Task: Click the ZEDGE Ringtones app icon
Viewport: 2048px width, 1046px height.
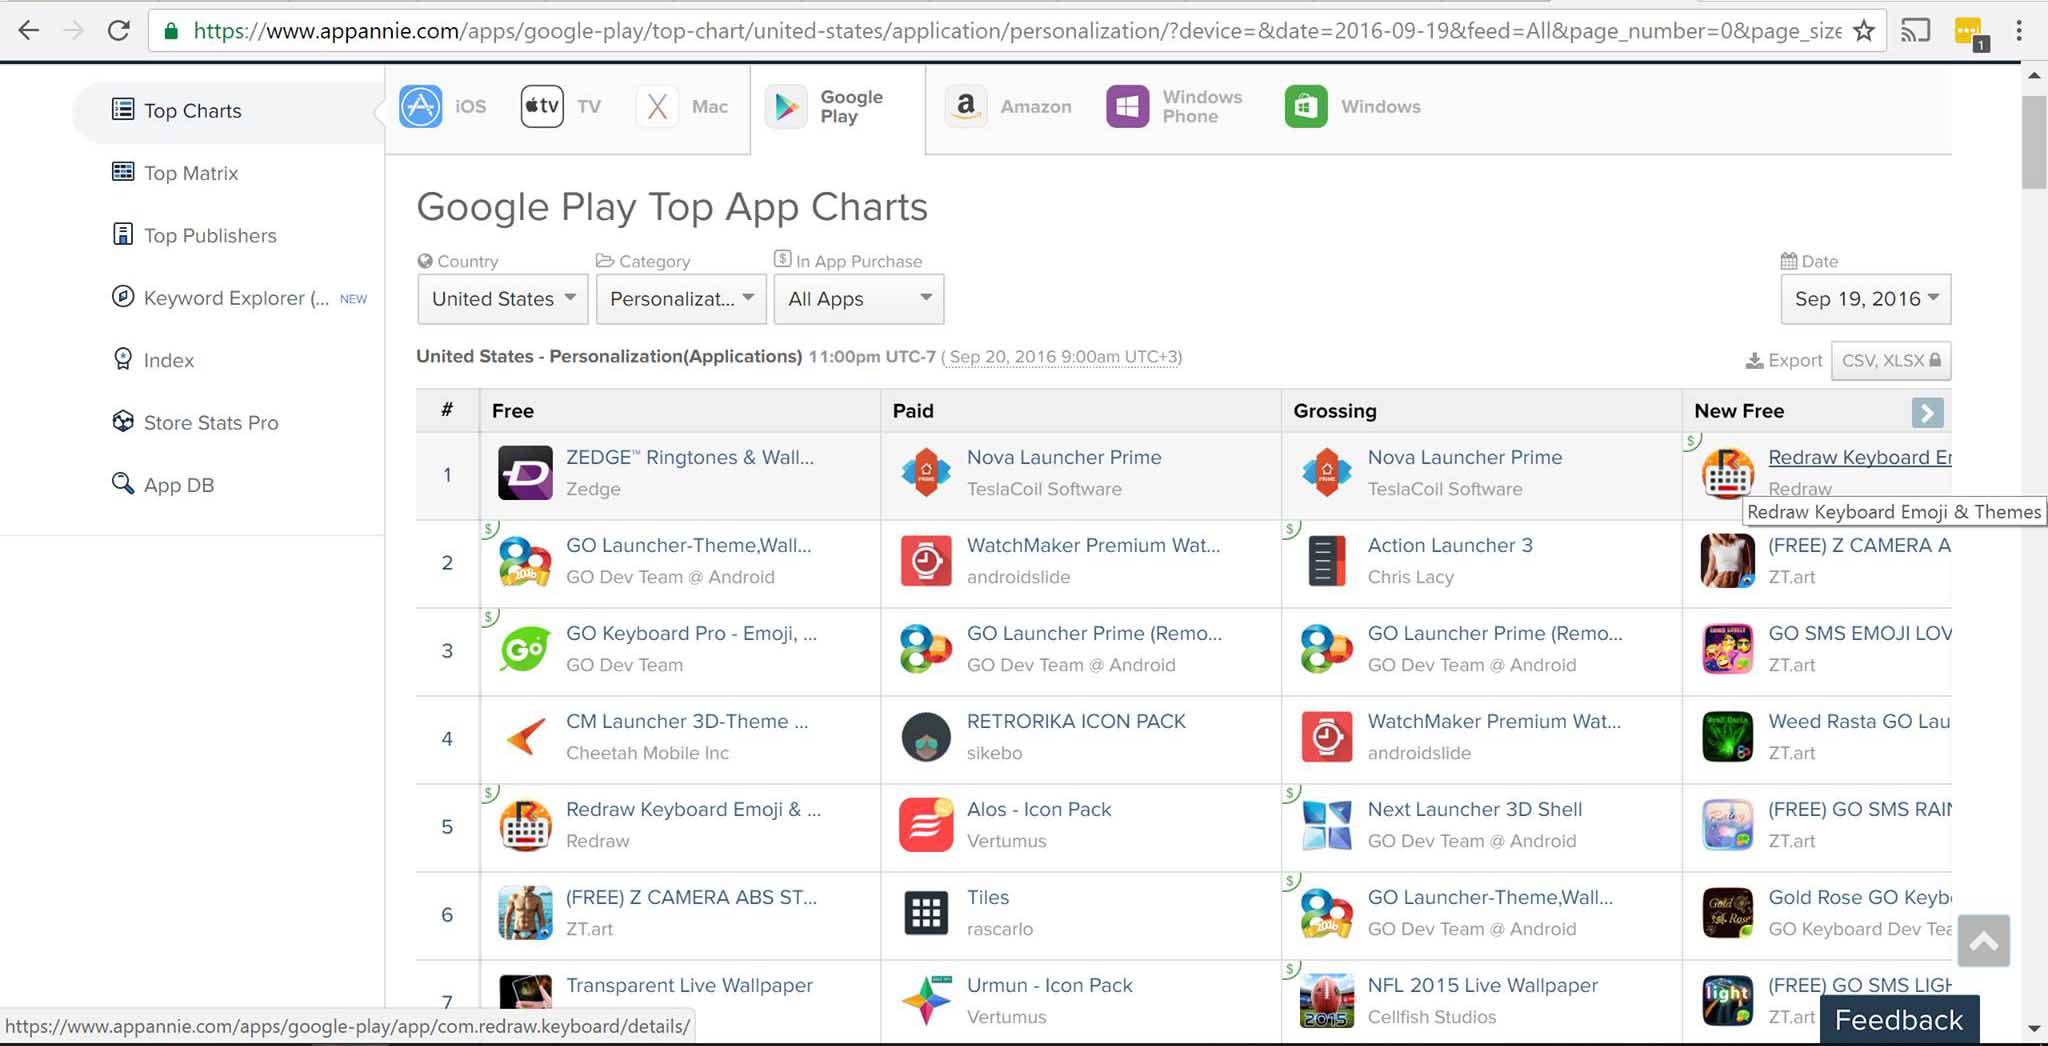Action: pyautogui.click(x=525, y=473)
